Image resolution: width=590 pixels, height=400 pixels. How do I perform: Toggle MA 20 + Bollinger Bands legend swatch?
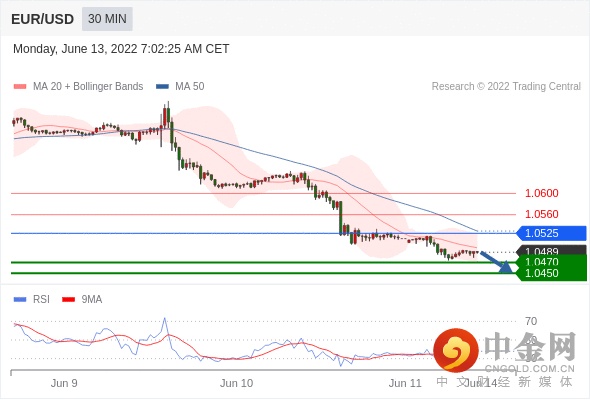point(20,87)
